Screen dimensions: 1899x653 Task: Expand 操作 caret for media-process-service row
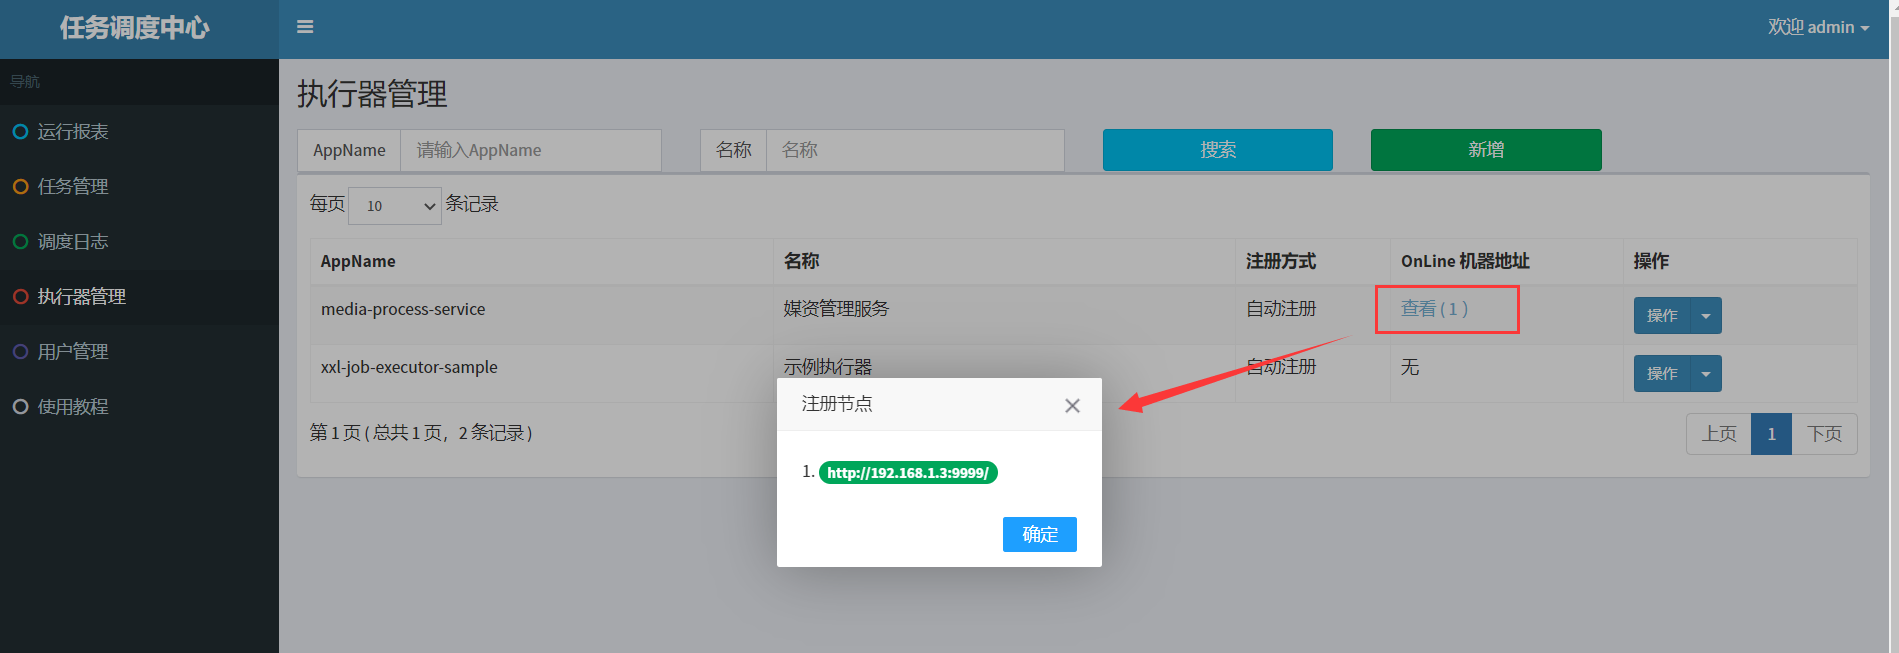coord(1706,316)
